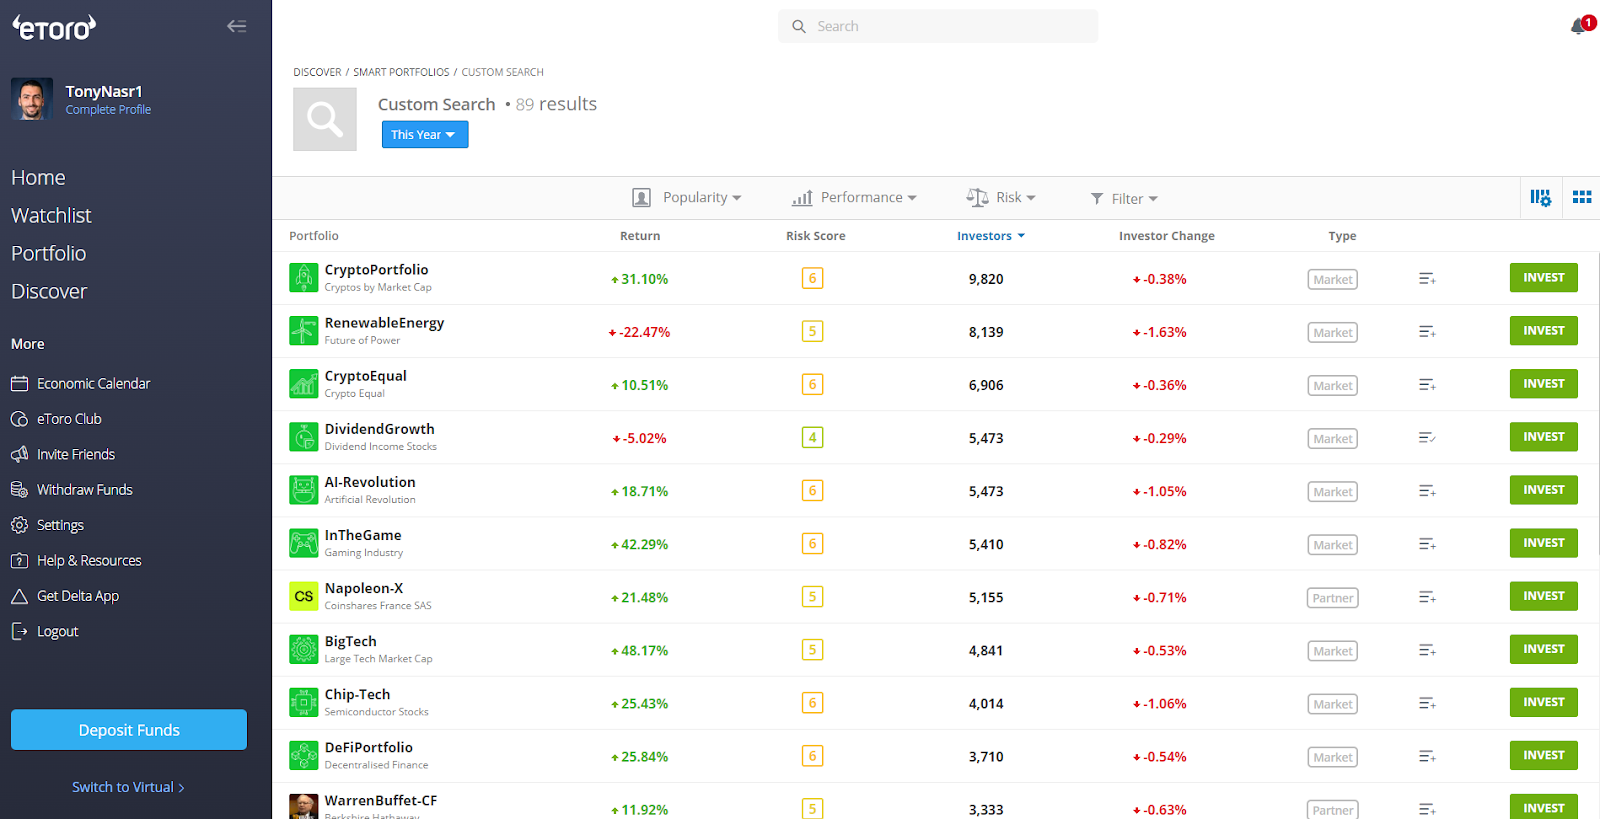Invest in CryptoPortfolio
Screen dimensions: 1600x819
(1543, 278)
